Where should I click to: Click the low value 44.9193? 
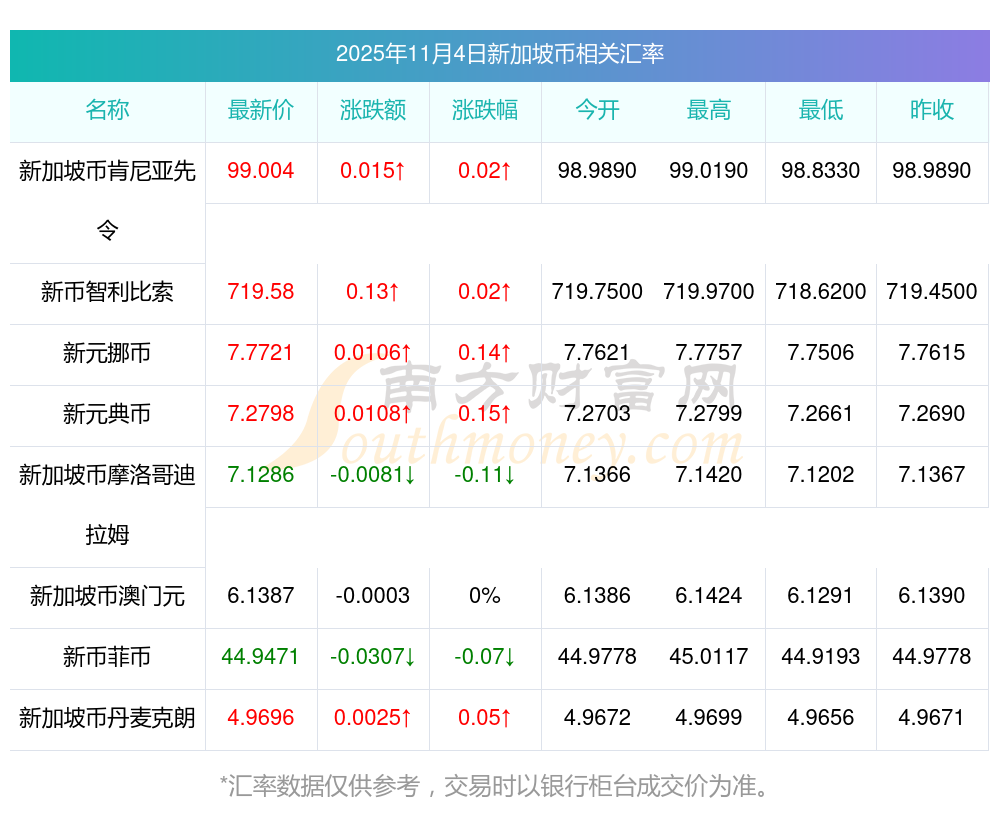pyautogui.click(x=821, y=656)
